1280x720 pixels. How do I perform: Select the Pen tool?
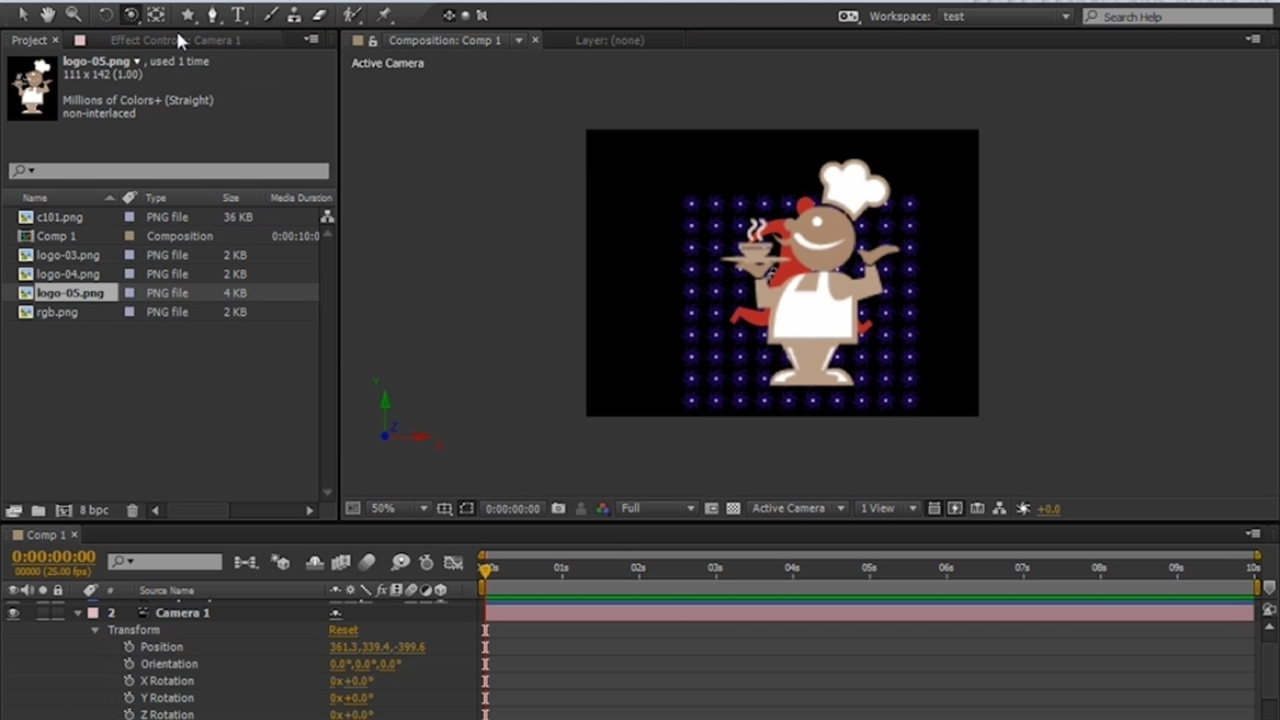pos(212,15)
